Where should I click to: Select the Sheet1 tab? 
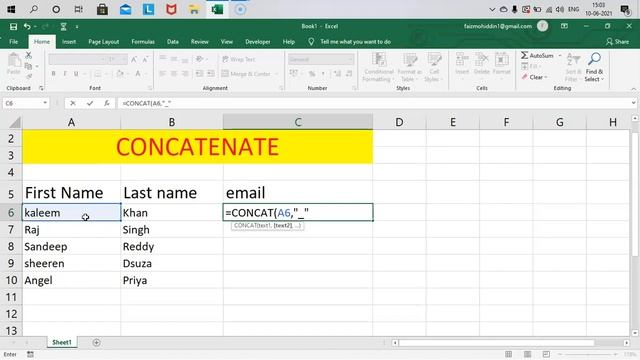[x=62, y=342]
